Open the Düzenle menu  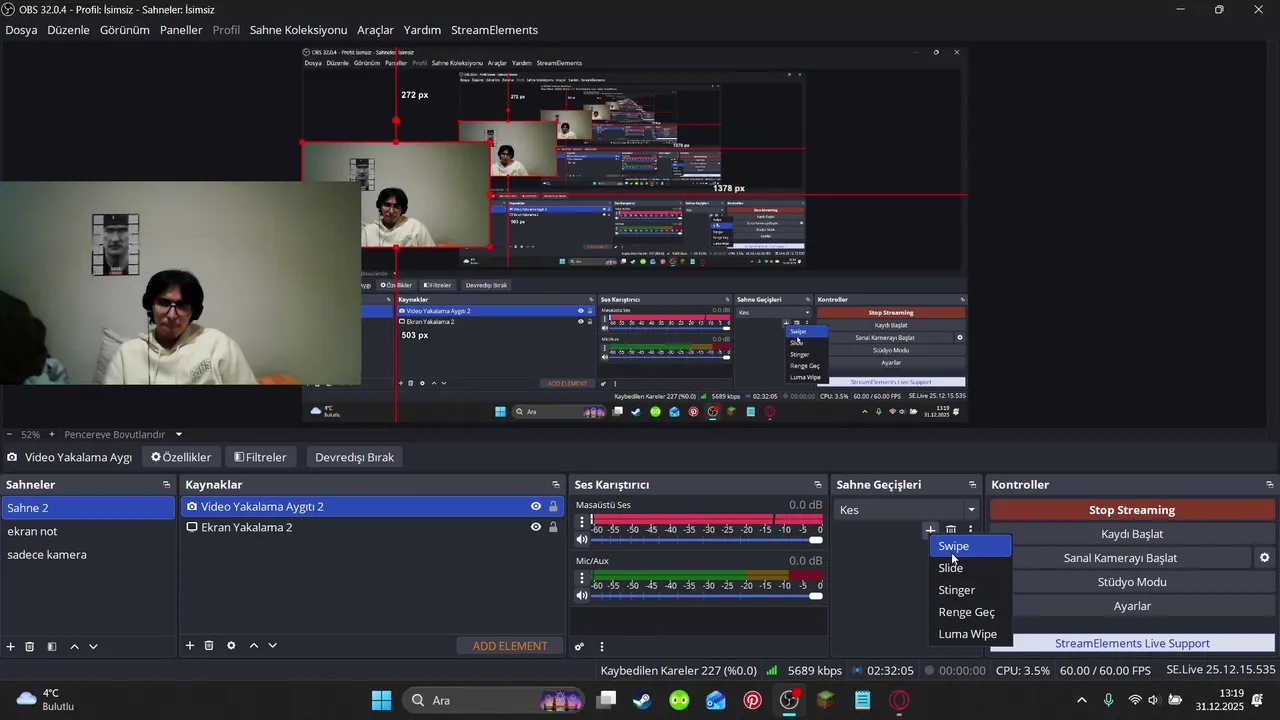point(68,30)
